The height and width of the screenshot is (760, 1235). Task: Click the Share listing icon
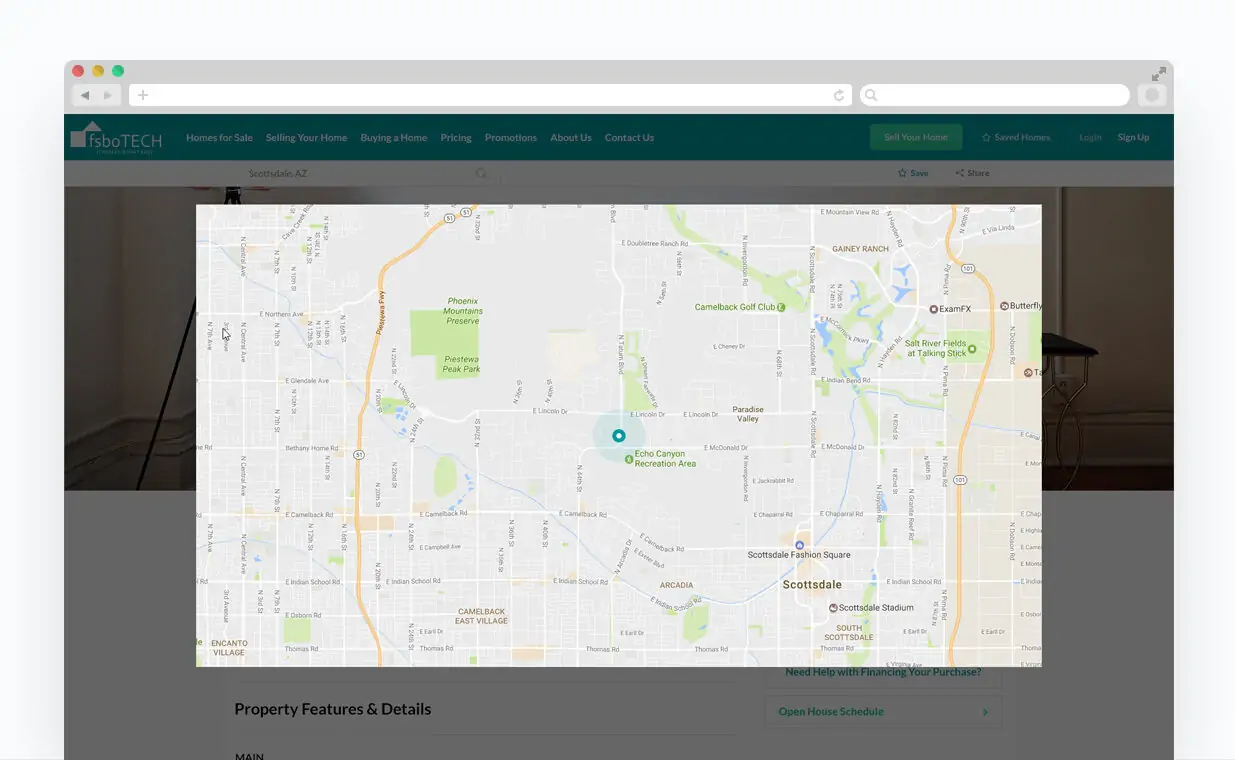pyautogui.click(x=960, y=173)
